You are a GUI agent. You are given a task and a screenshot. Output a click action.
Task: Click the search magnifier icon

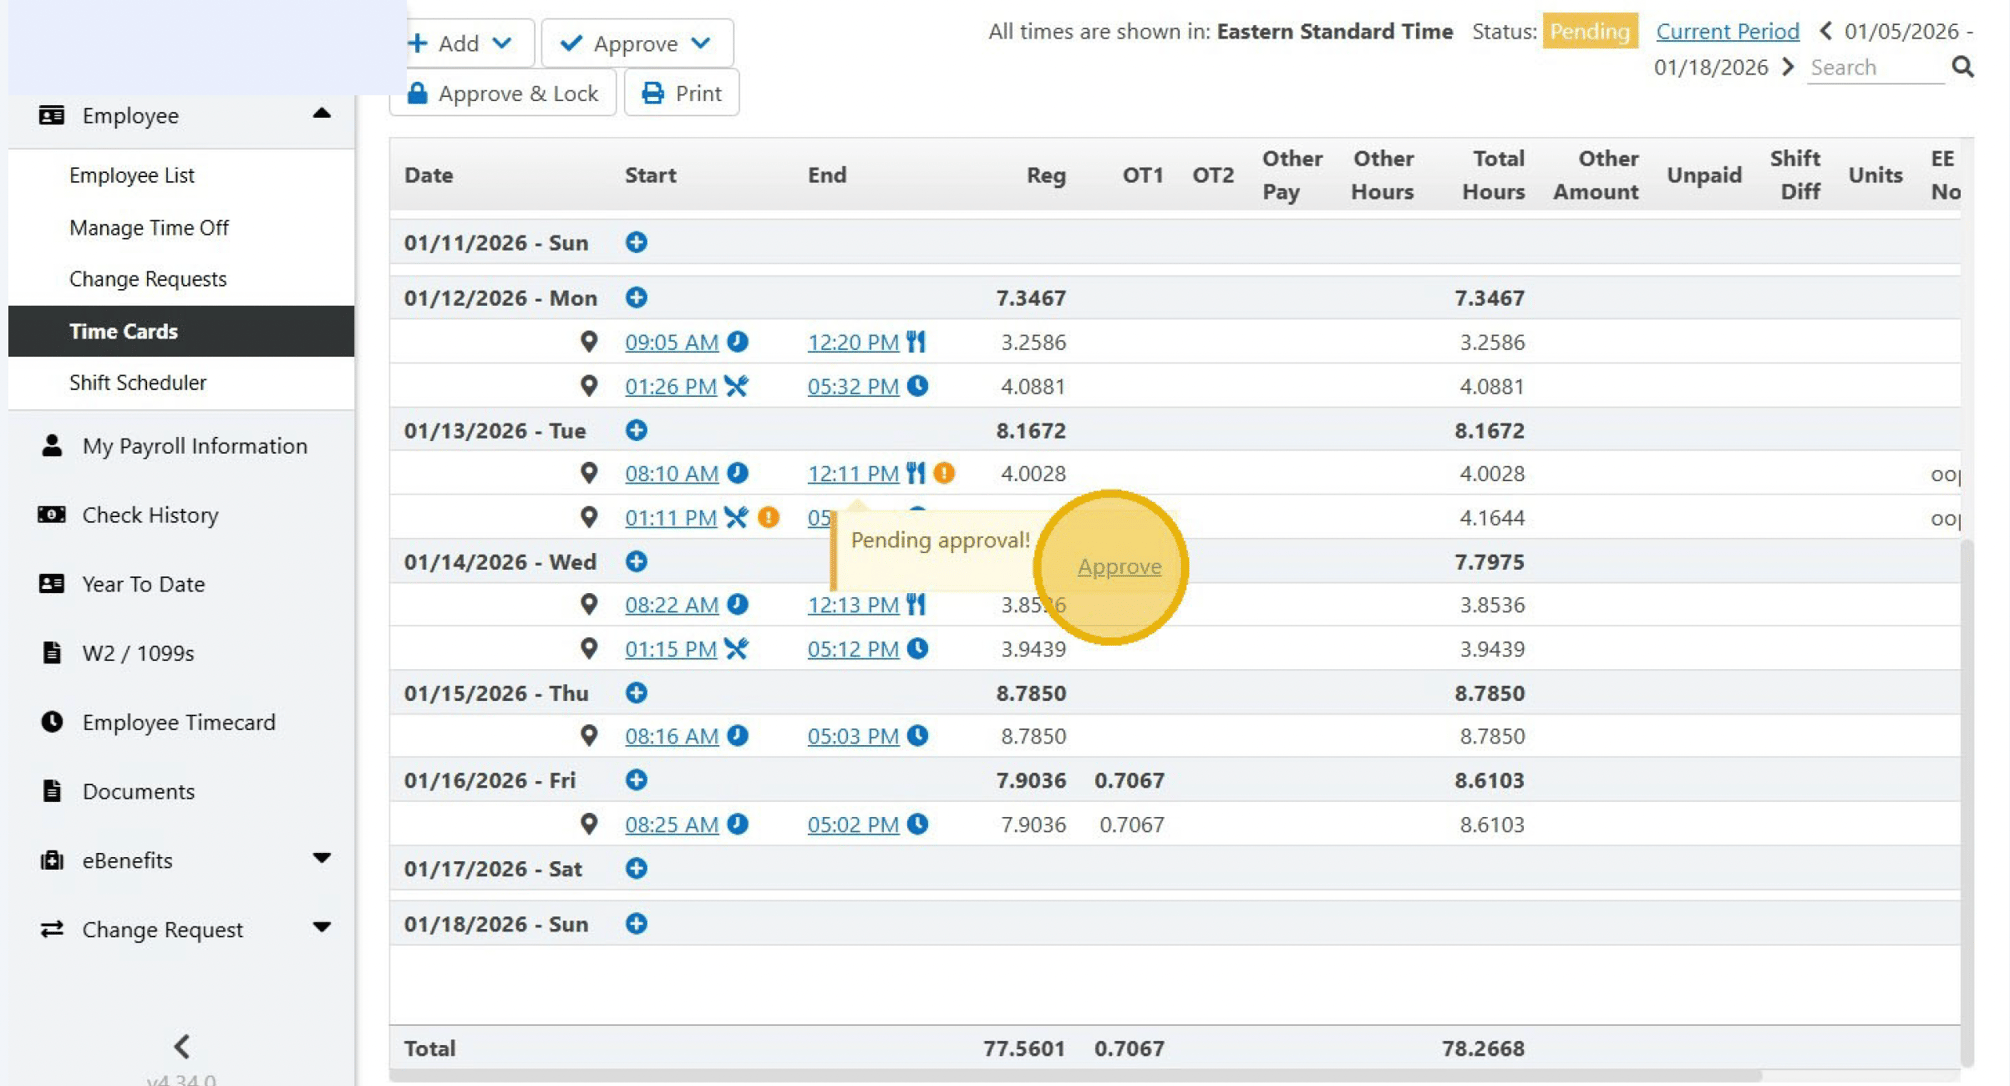(x=1962, y=67)
